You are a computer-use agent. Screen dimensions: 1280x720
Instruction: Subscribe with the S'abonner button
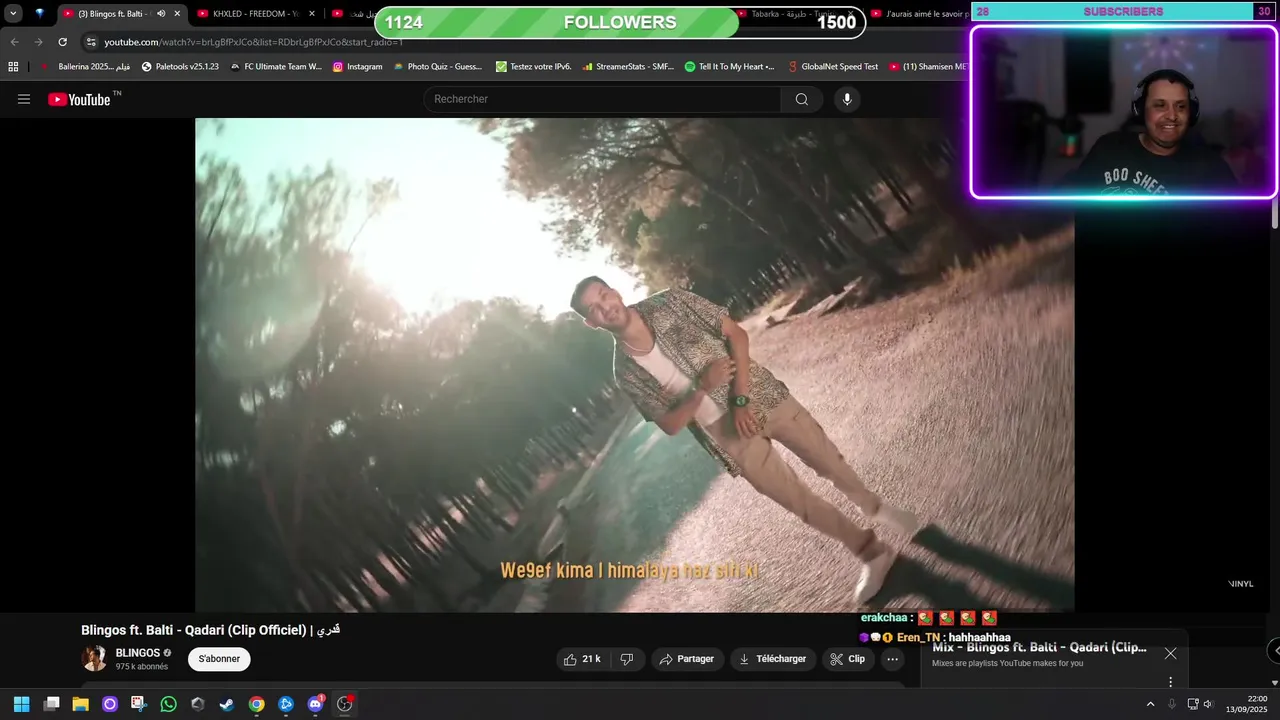pos(219,659)
